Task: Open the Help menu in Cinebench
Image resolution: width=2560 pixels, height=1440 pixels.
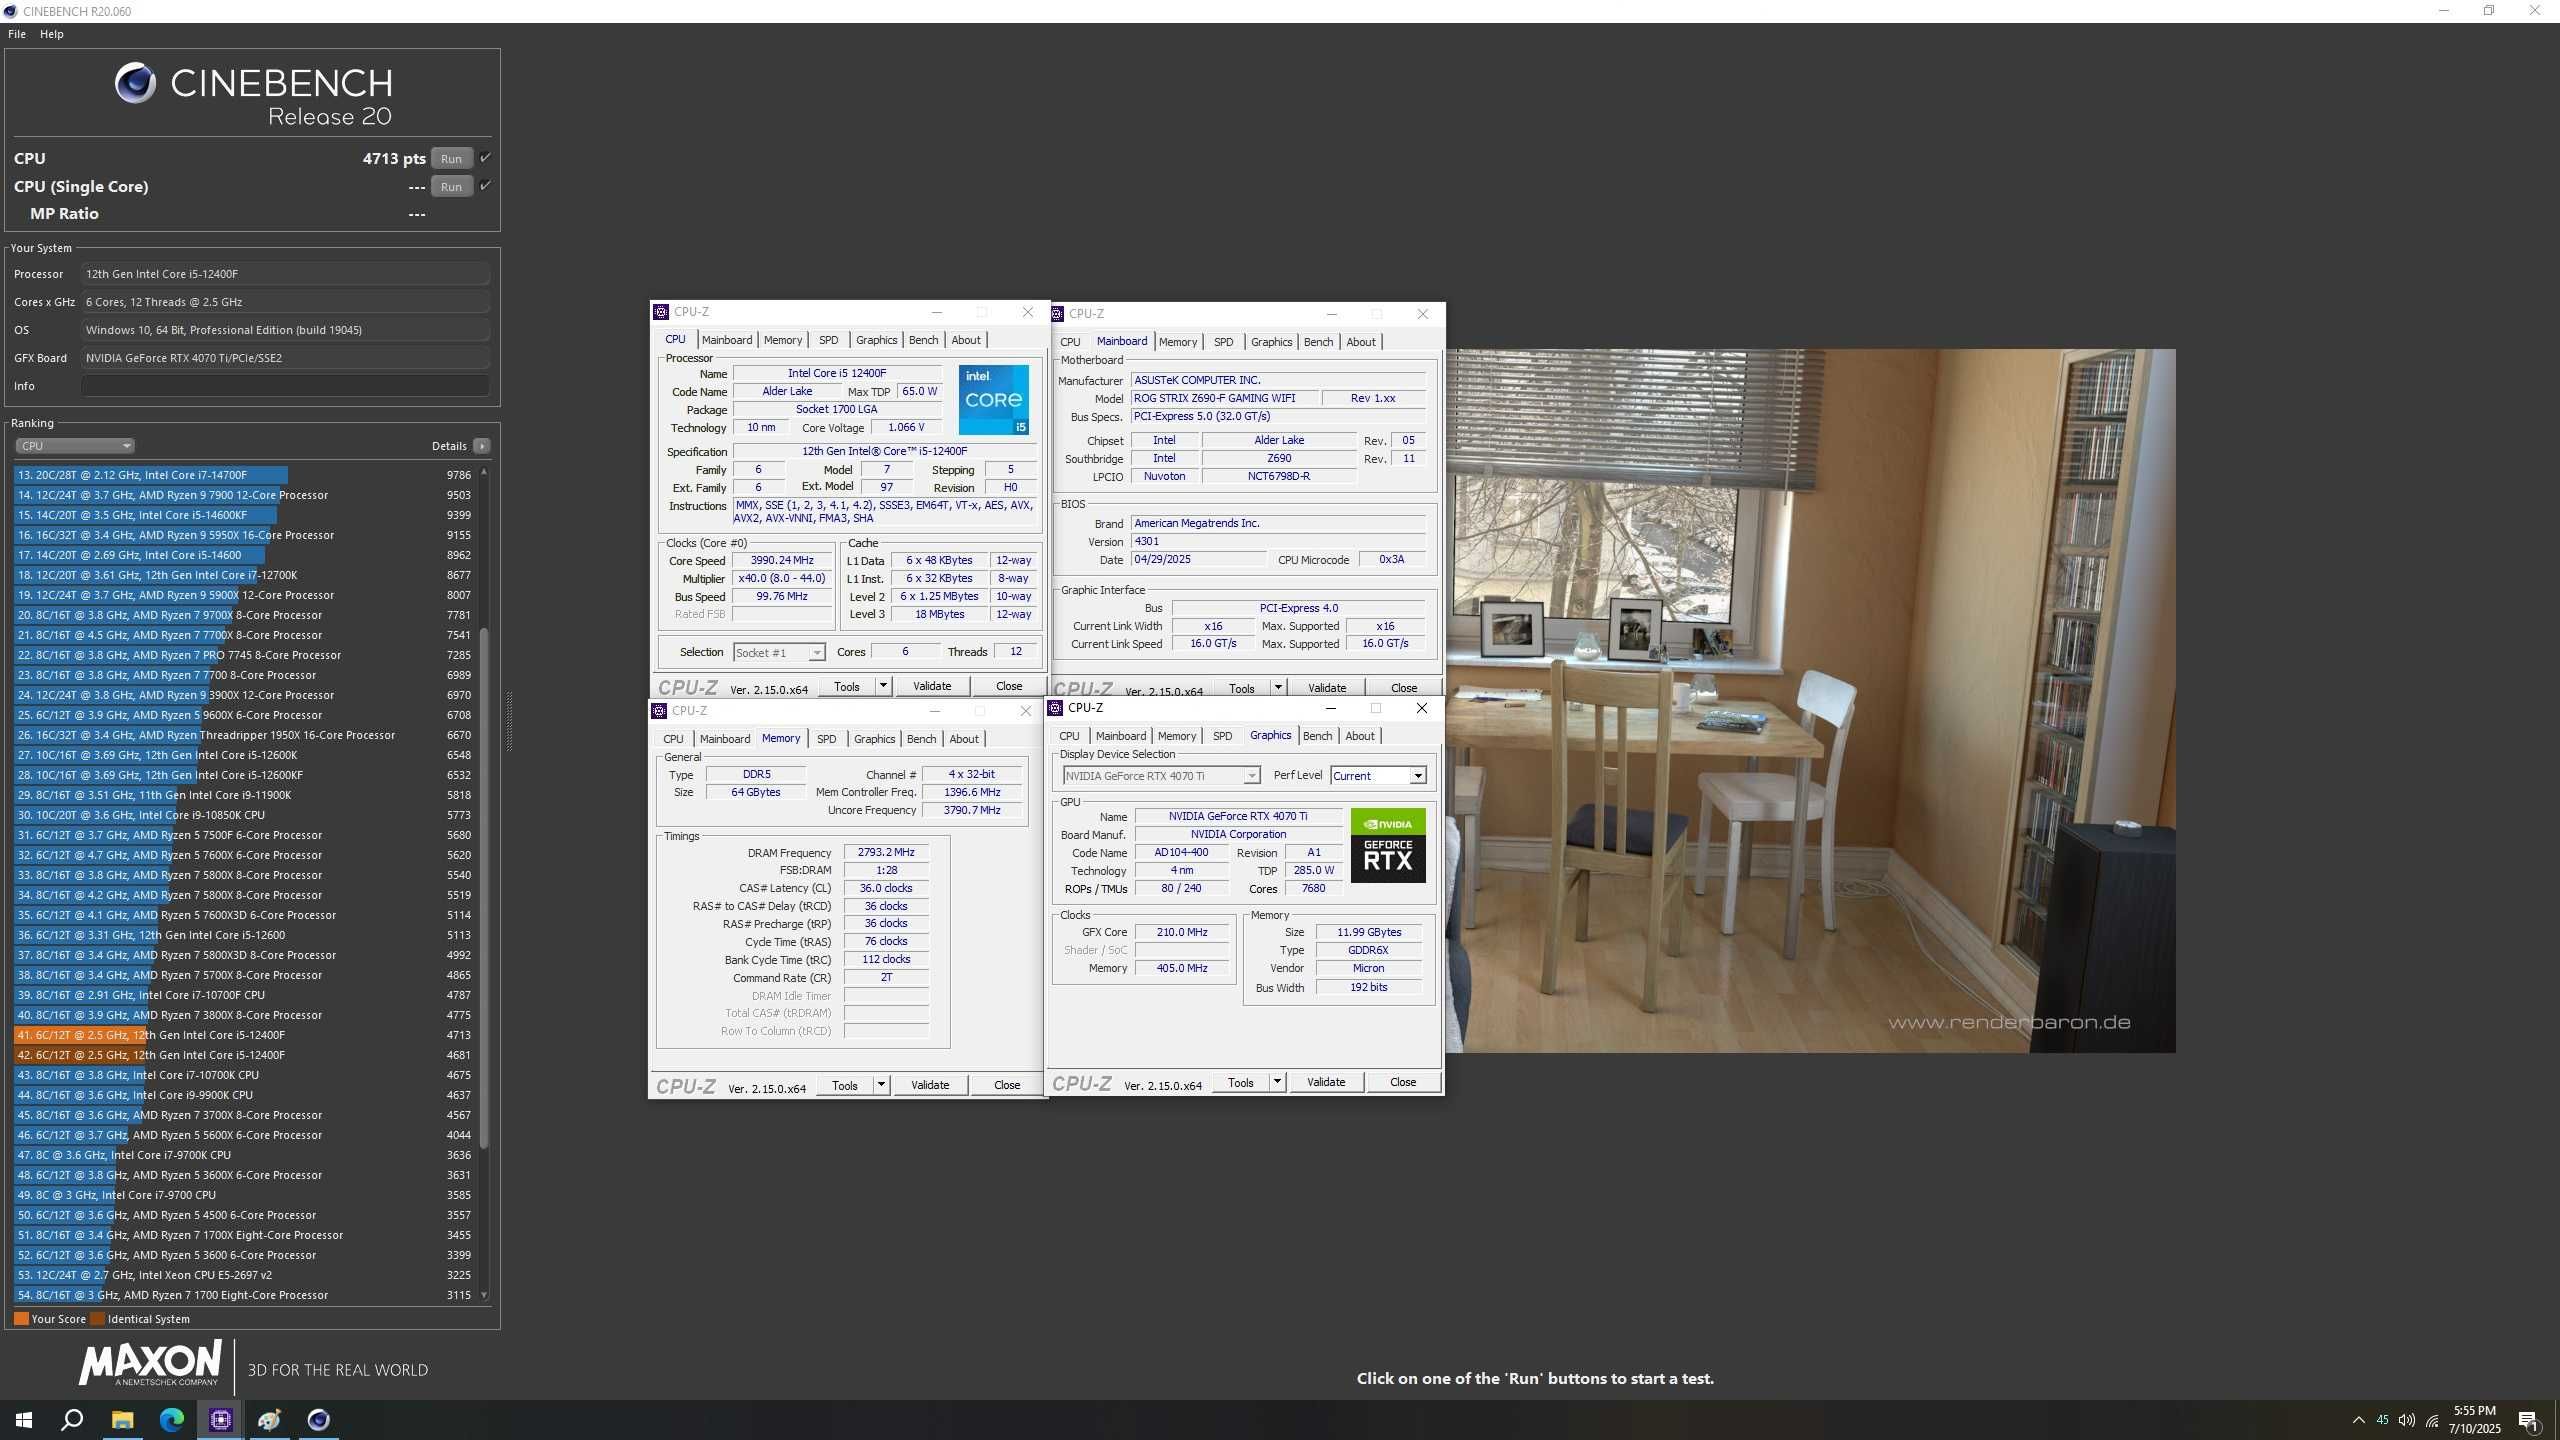Action: pos(52,34)
